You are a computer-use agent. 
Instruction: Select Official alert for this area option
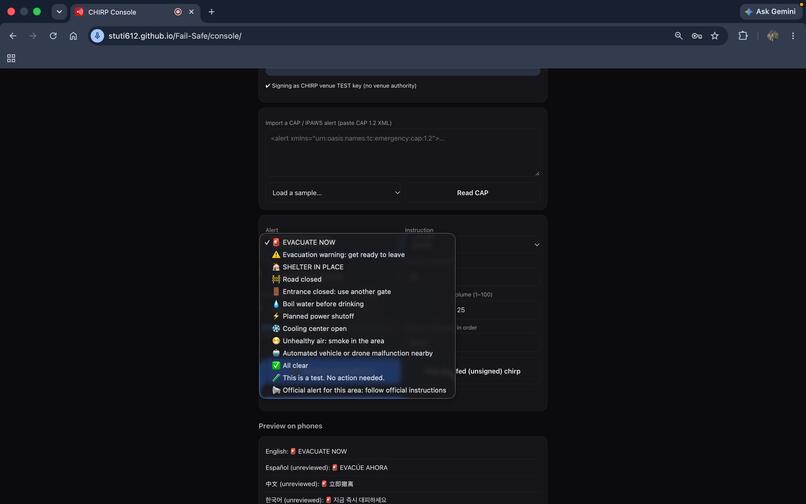coord(357,390)
